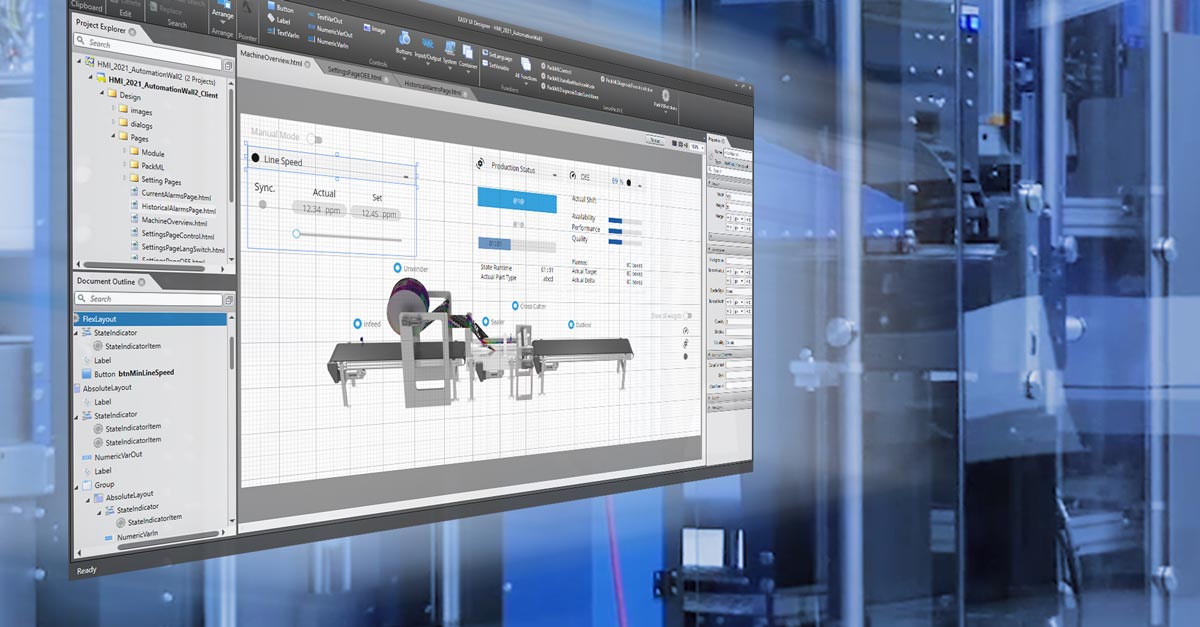Click Line Speed black state dot
1200x627 pixels.
pos(256,159)
